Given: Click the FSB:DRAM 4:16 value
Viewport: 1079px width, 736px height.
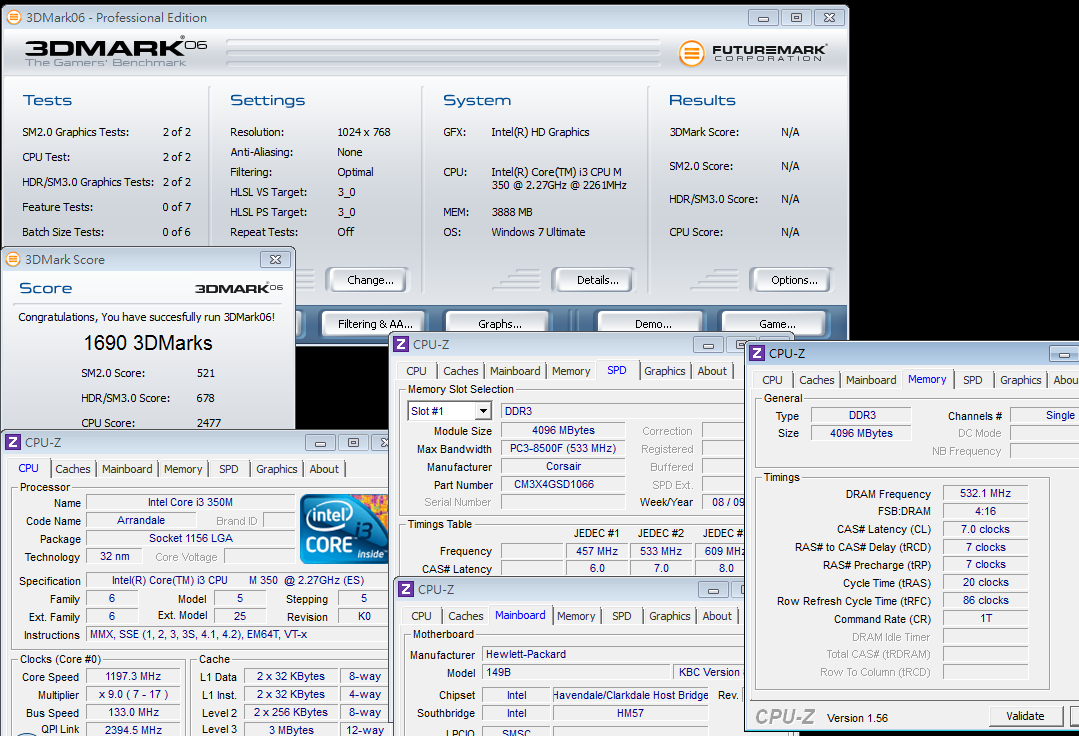Looking at the screenshot, I should point(985,511).
